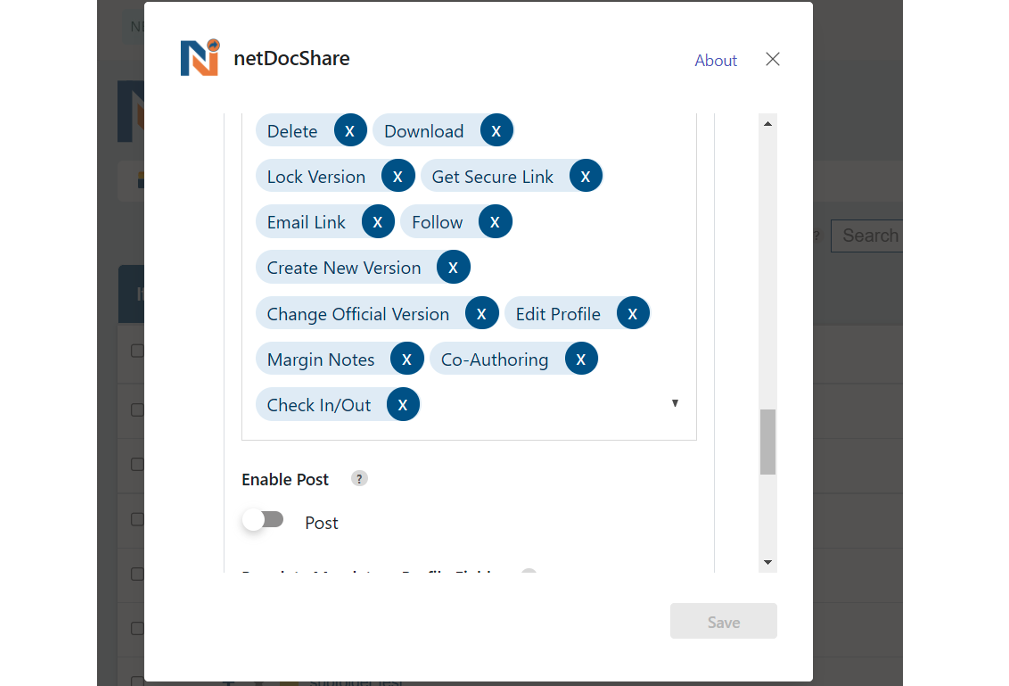Remove the Get Secure Link tag
1009x686 pixels.
click(x=586, y=176)
